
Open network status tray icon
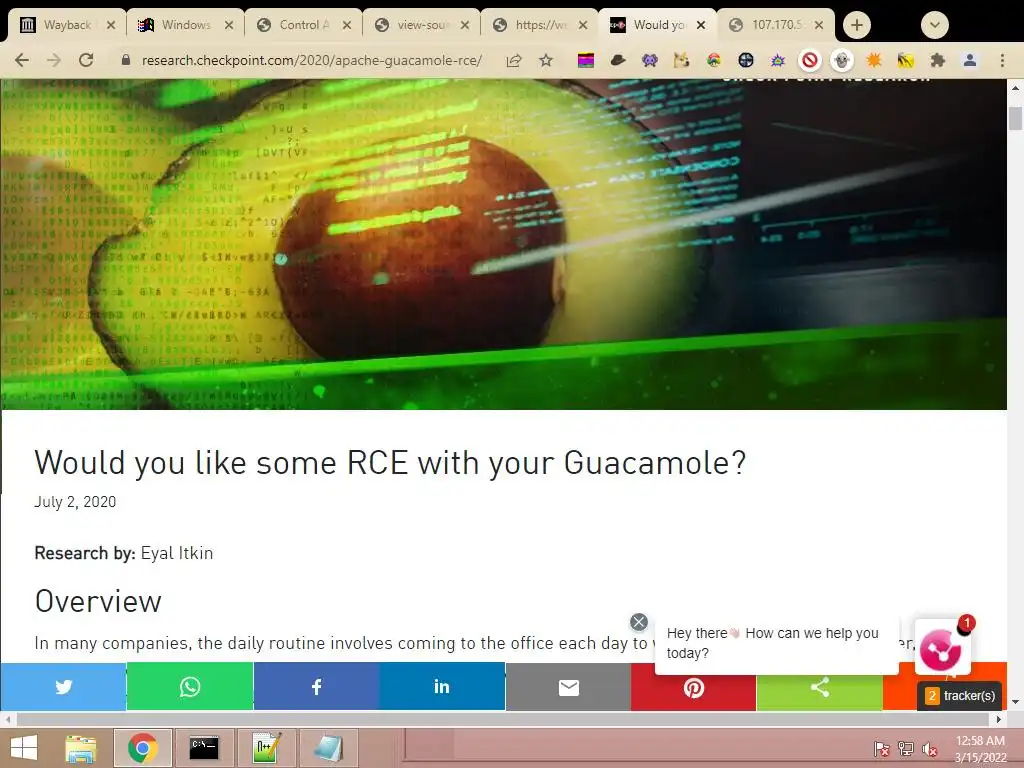(906, 748)
